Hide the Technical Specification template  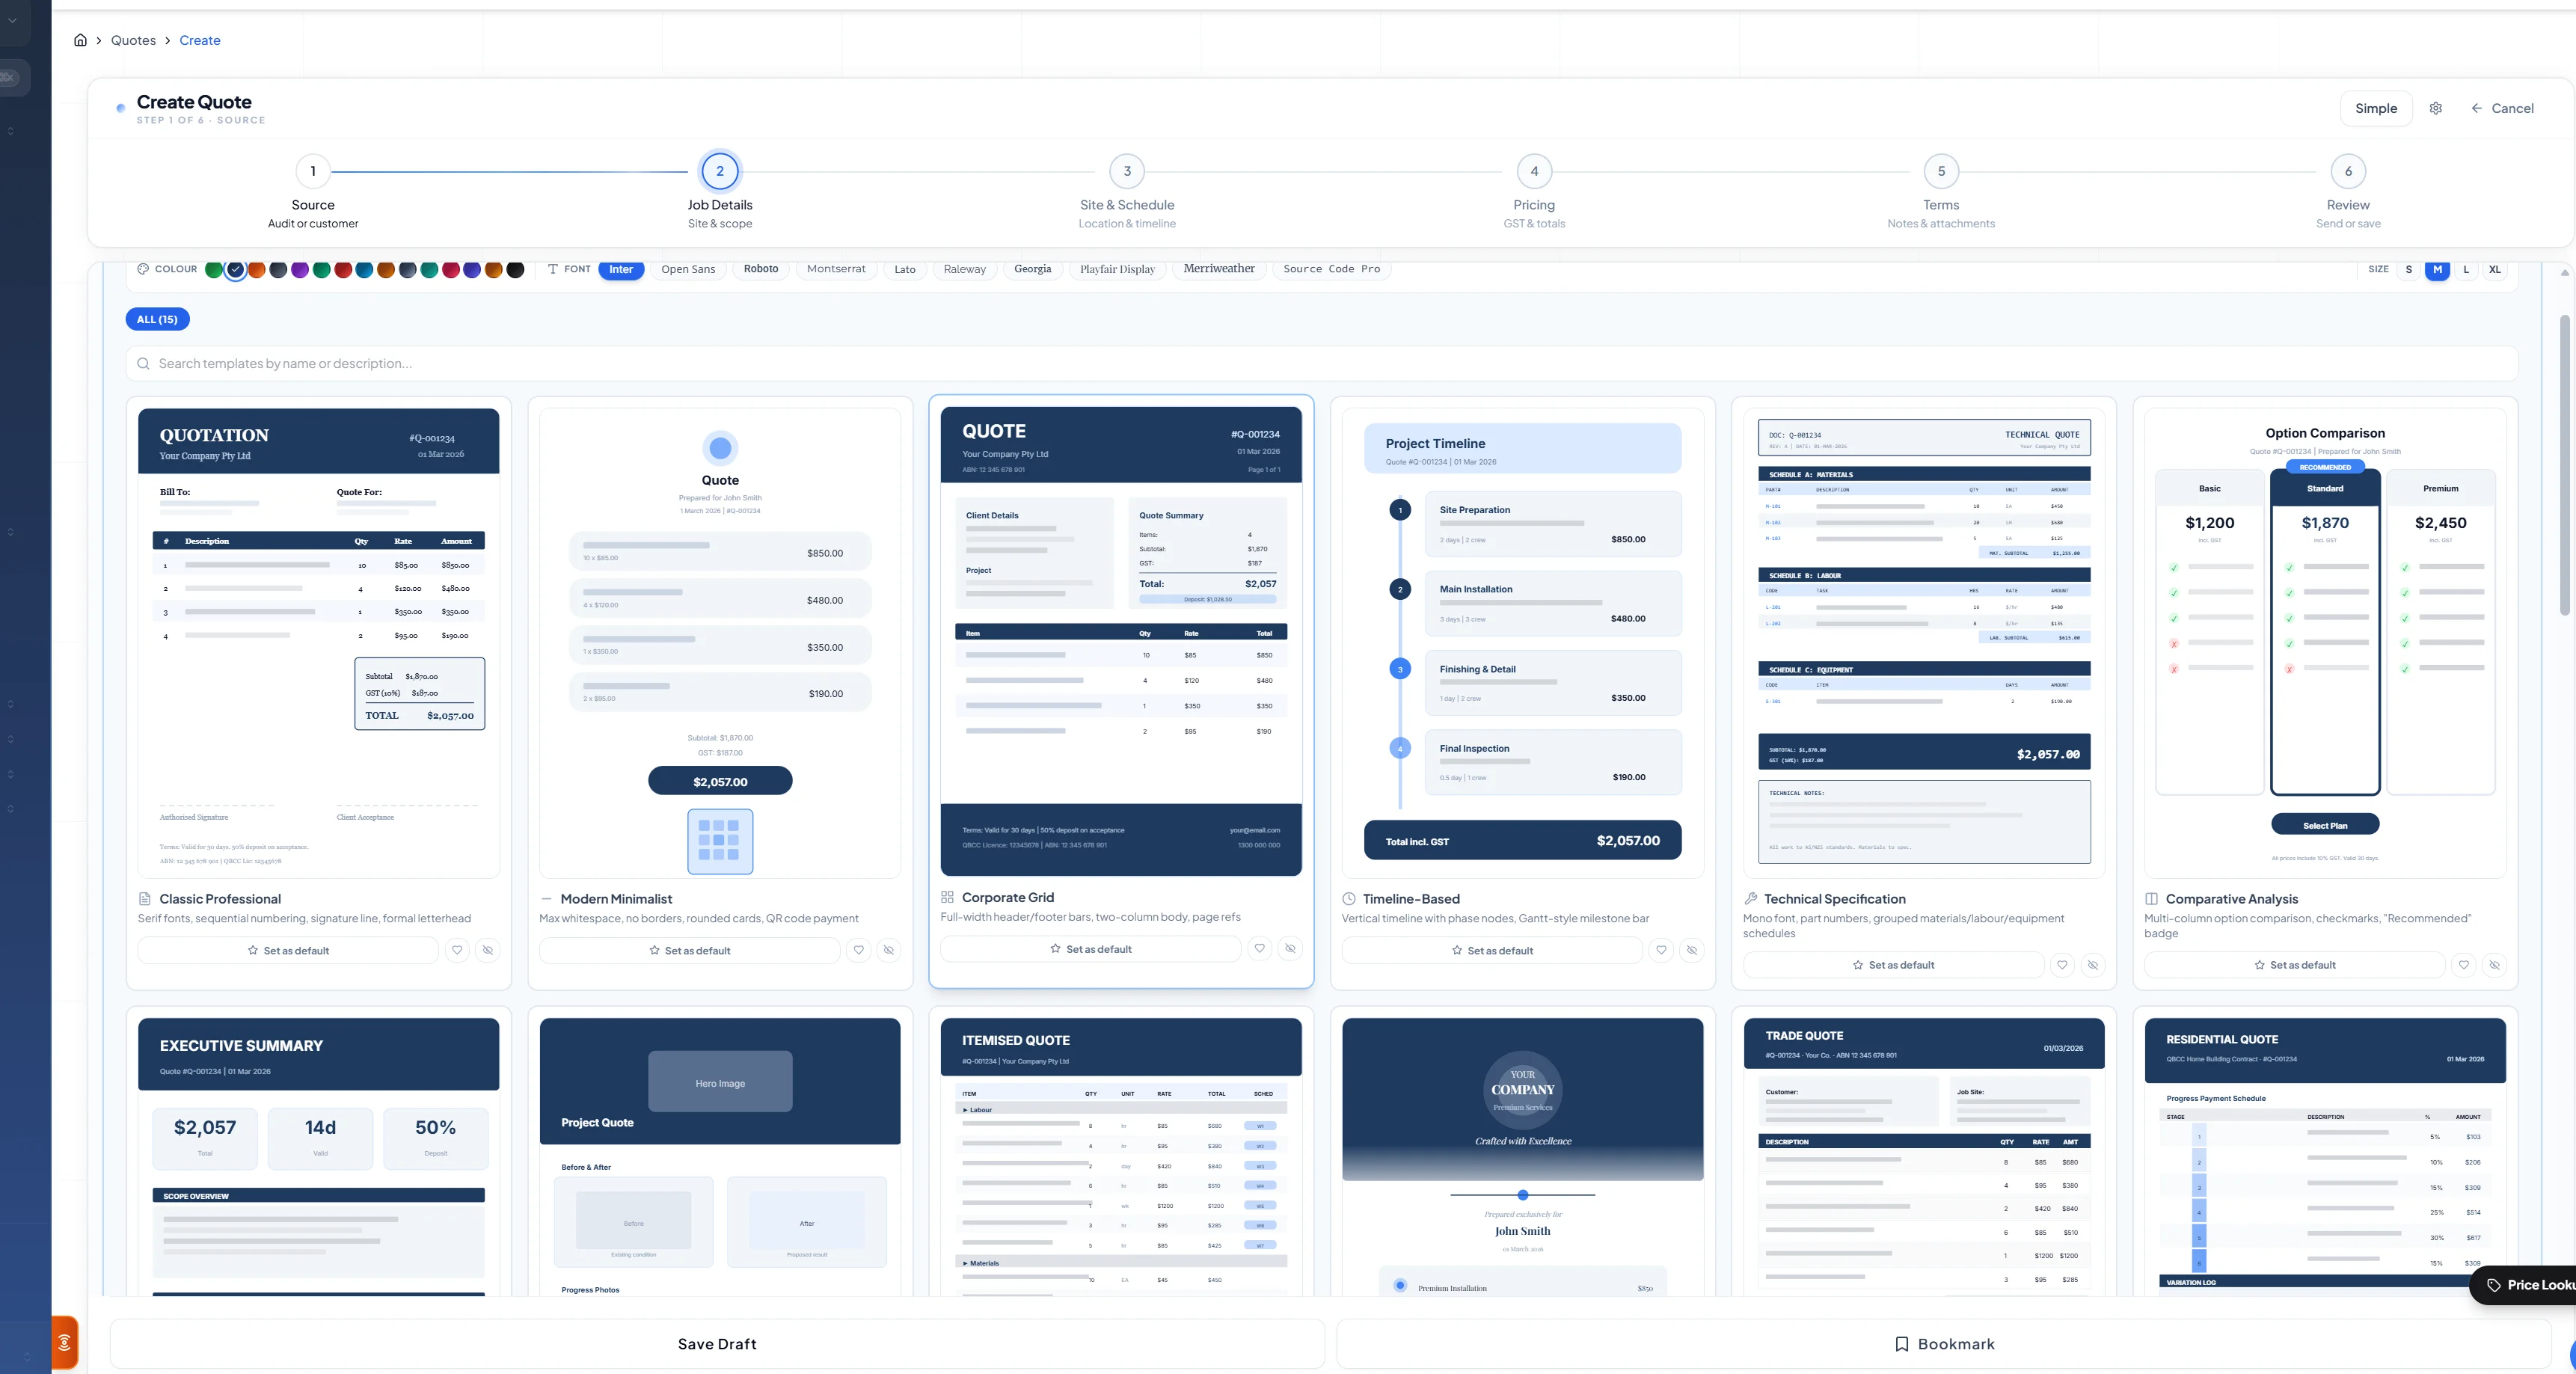click(x=2093, y=965)
